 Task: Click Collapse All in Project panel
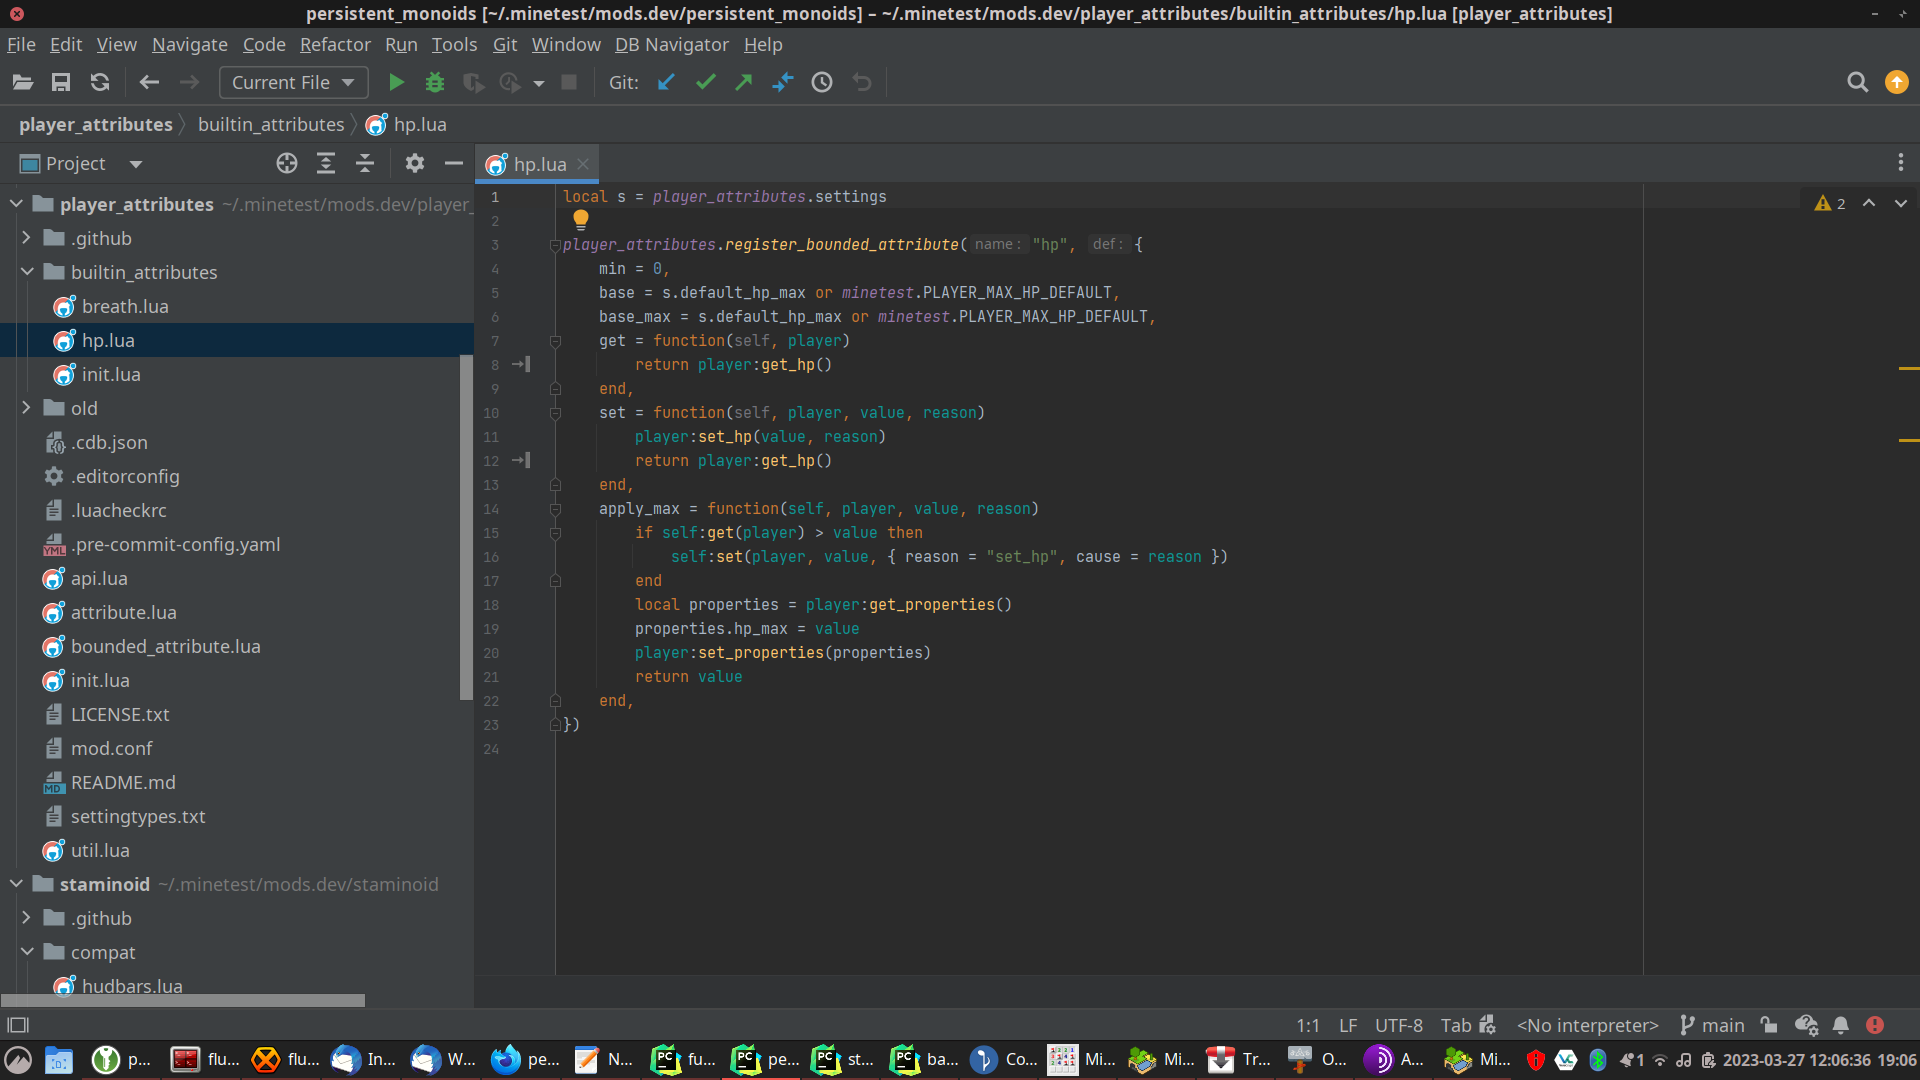[x=365, y=163]
